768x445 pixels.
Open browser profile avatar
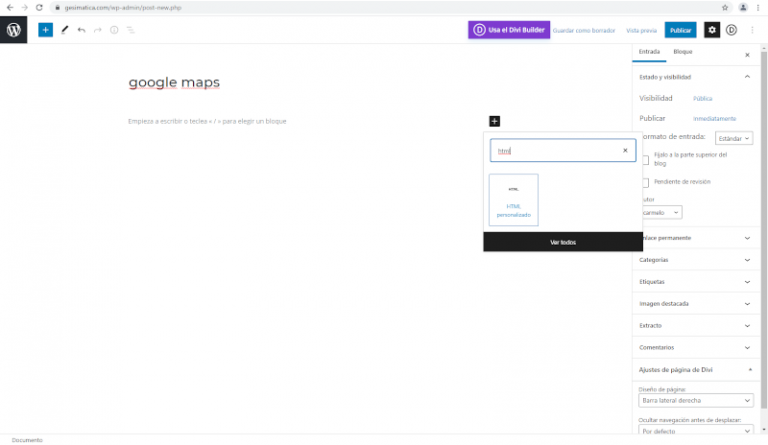pyautogui.click(x=743, y=7)
